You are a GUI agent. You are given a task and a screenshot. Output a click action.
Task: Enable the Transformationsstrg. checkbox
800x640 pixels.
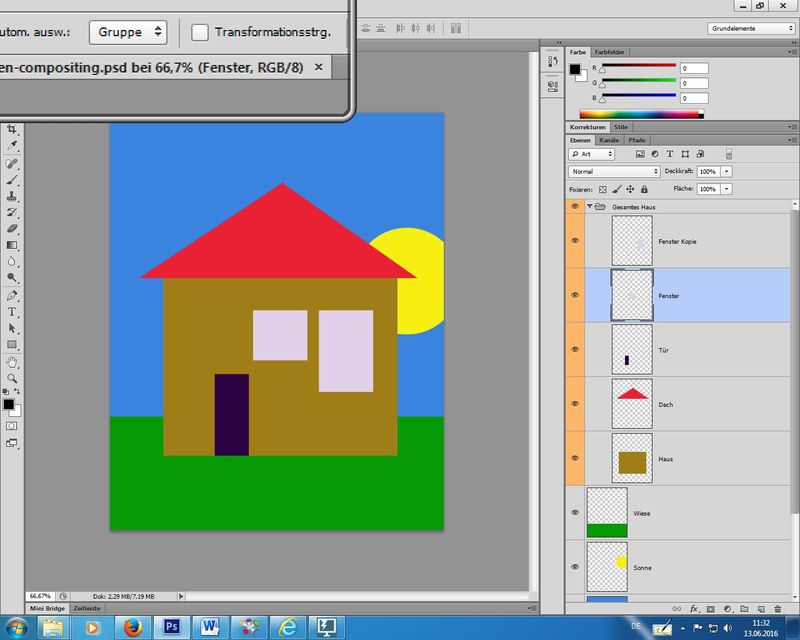point(200,32)
